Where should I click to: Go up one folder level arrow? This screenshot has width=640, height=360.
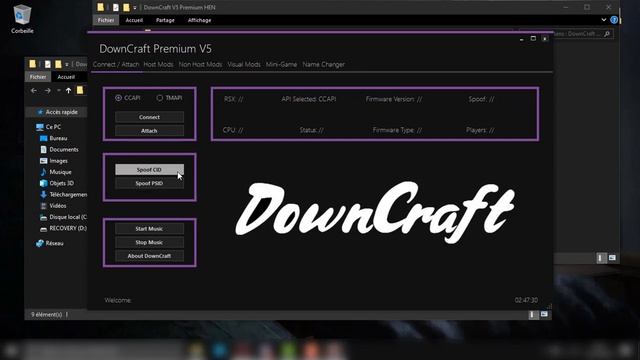pos(69,91)
